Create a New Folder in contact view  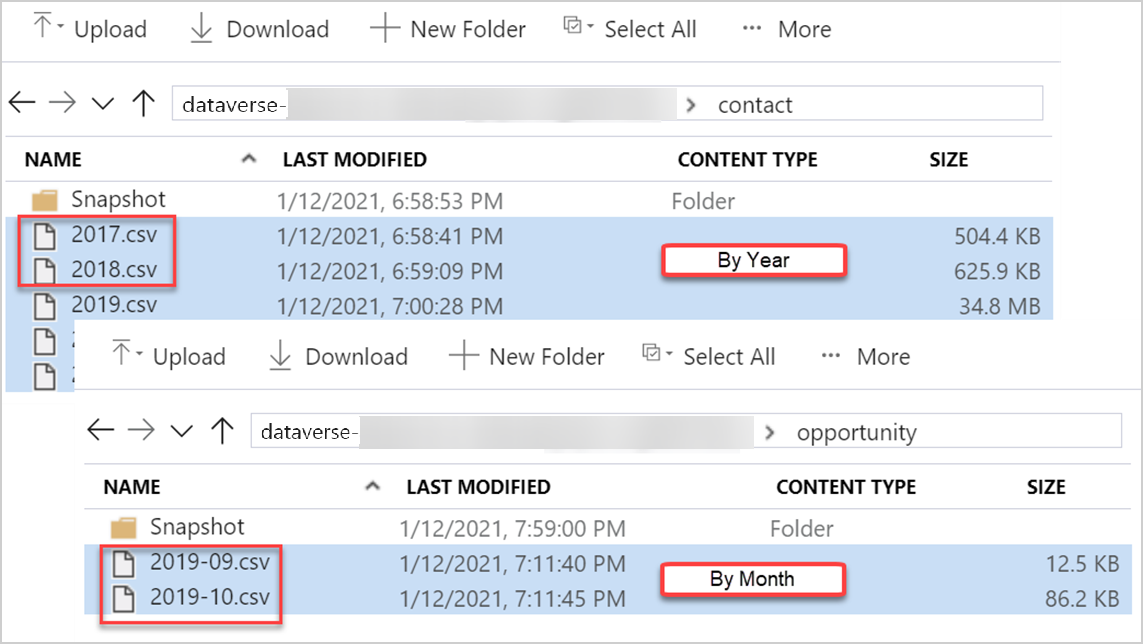[x=448, y=29]
